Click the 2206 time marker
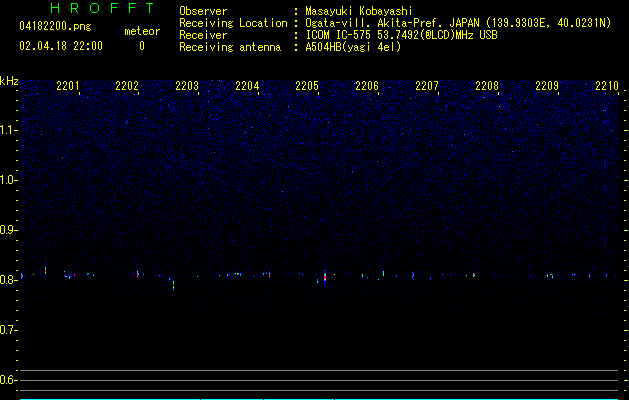 tap(367, 86)
